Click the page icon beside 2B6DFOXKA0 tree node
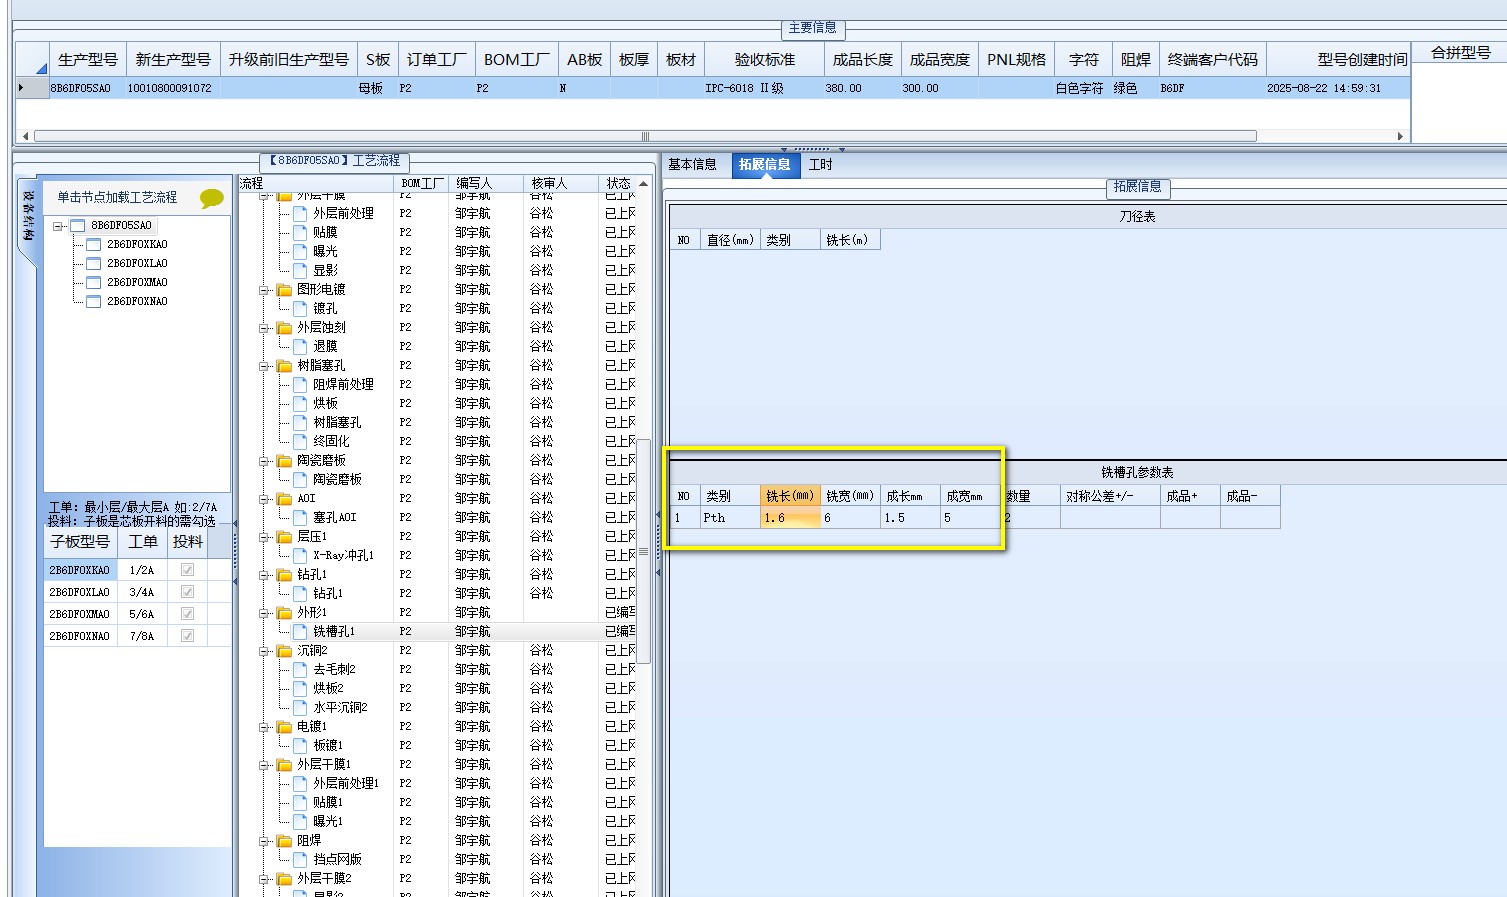This screenshot has width=1507, height=897. [94, 245]
